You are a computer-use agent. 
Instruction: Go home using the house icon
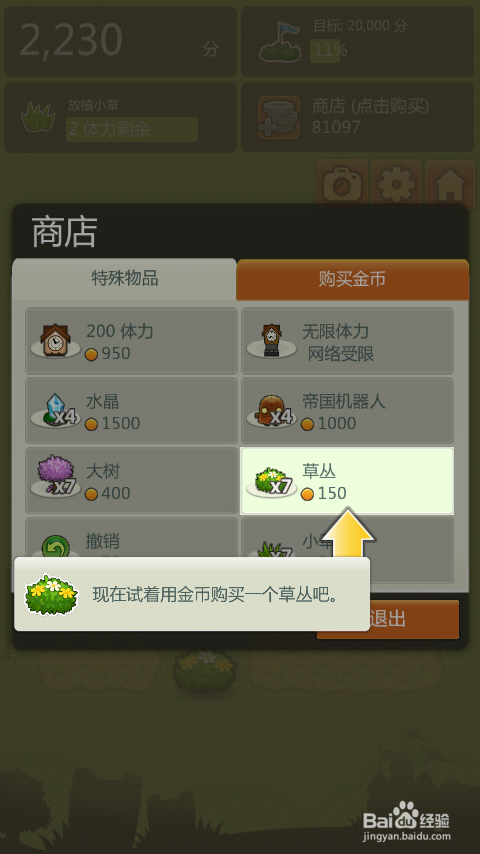coord(450,184)
